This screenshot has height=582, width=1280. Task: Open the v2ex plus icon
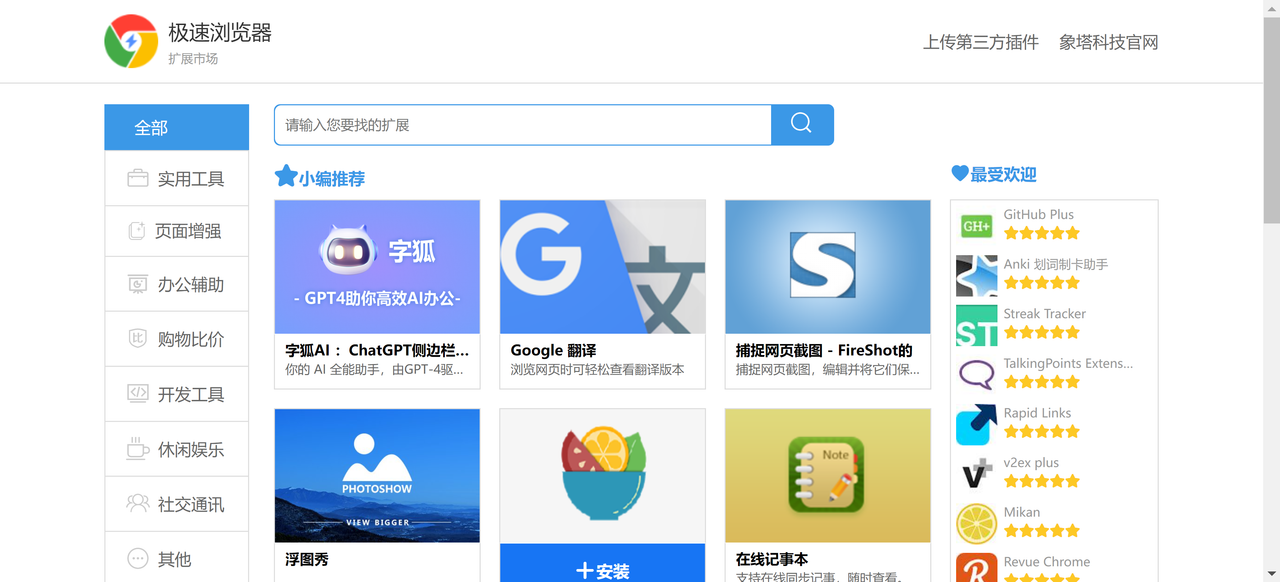(976, 474)
